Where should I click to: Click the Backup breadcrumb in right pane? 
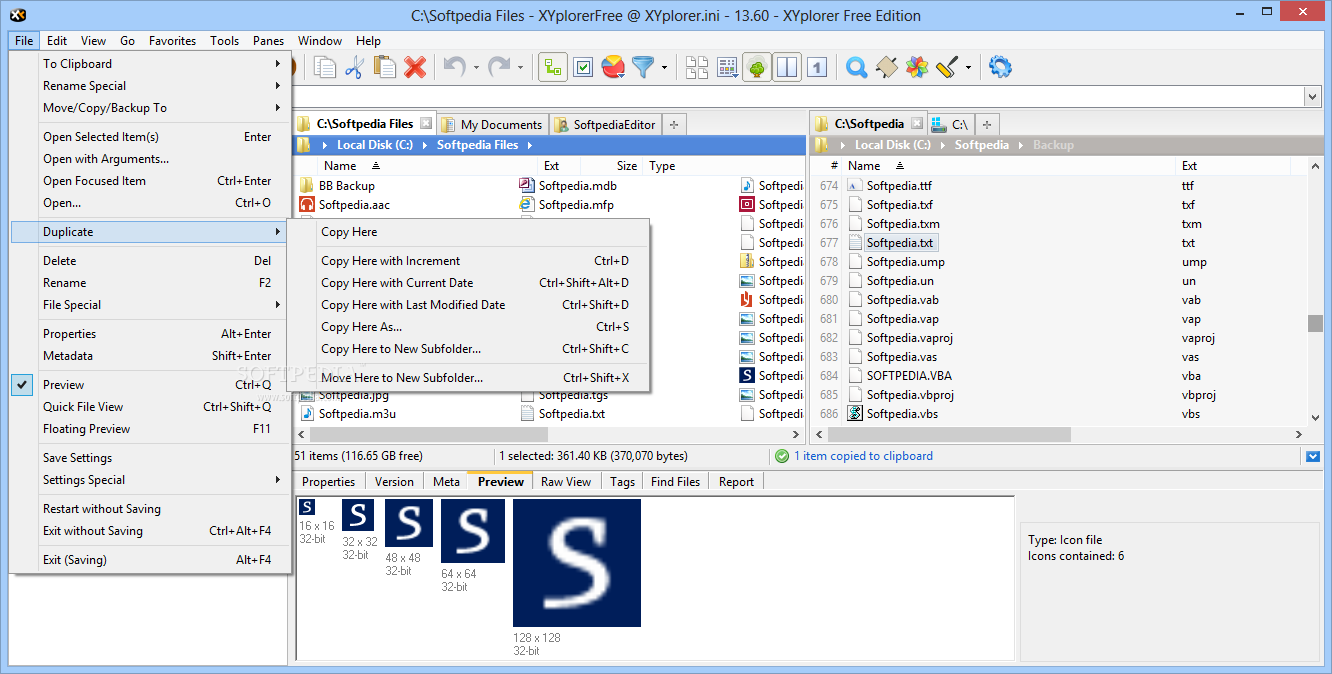tap(1053, 145)
